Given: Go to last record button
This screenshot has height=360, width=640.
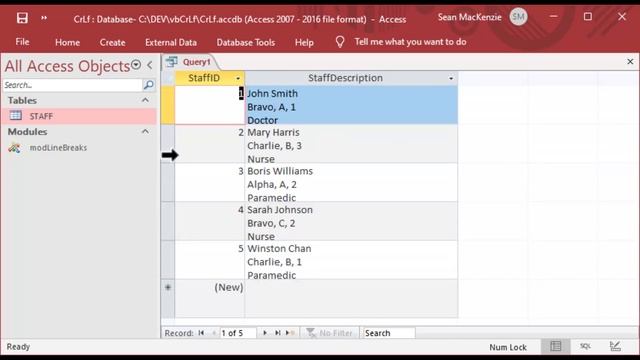Looking at the screenshot, I should click(x=278, y=333).
